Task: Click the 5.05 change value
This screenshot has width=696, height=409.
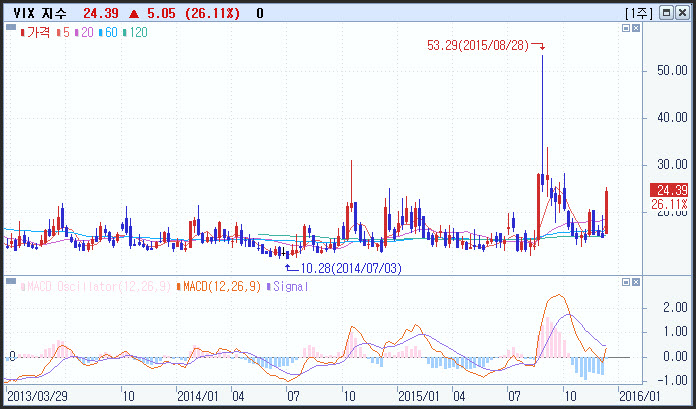Action: (162, 13)
